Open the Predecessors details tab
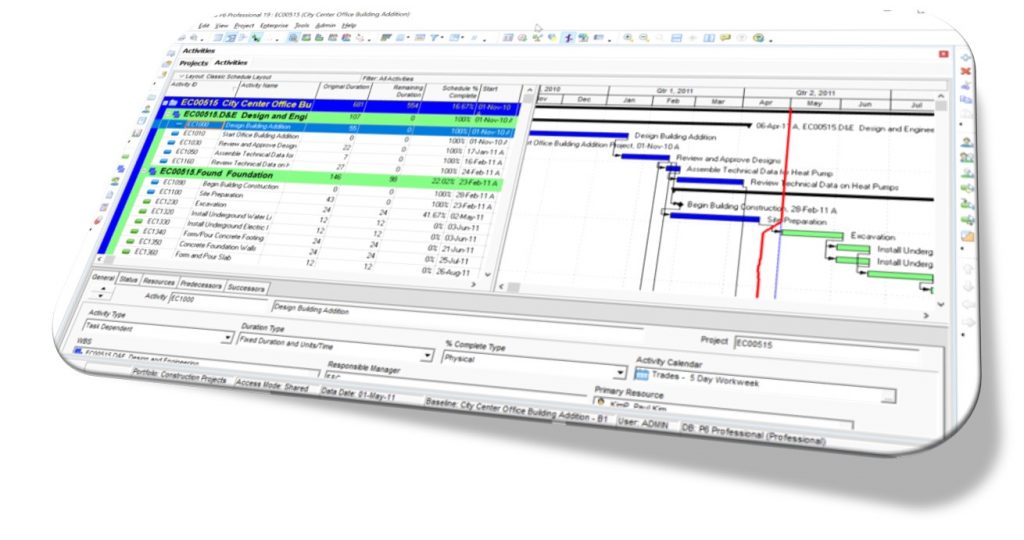Image resolution: width=1024 pixels, height=540 pixels. pyautogui.click(x=201, y=285)
